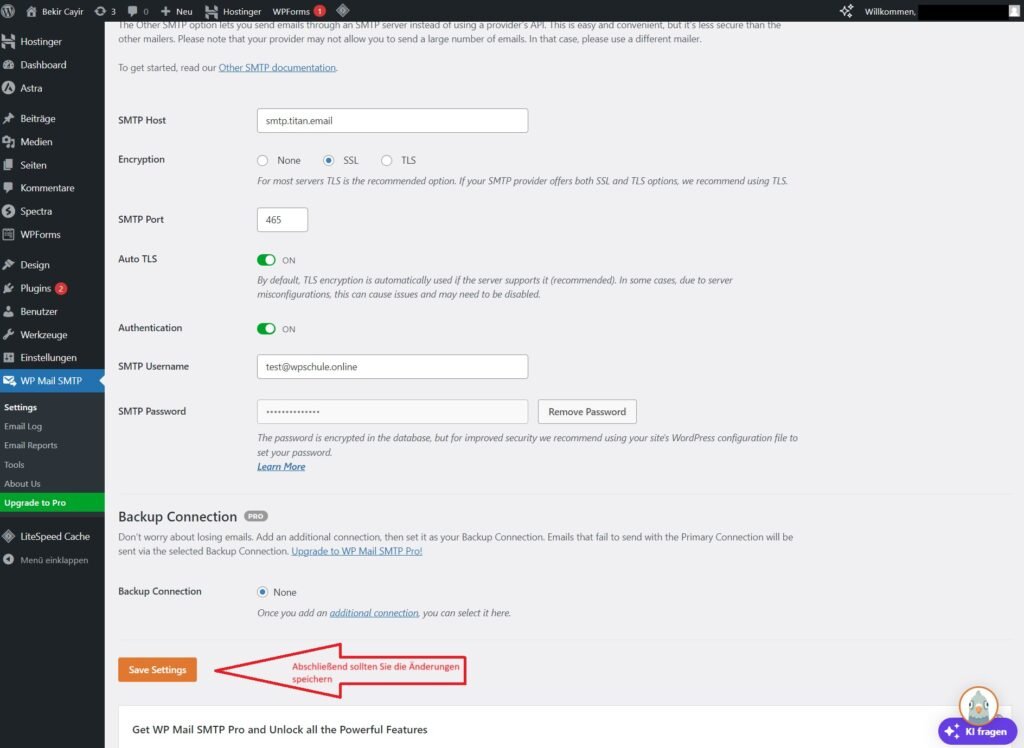Toggle the Auto TLS switch
Screen dimensions: 1024x748
266,260
